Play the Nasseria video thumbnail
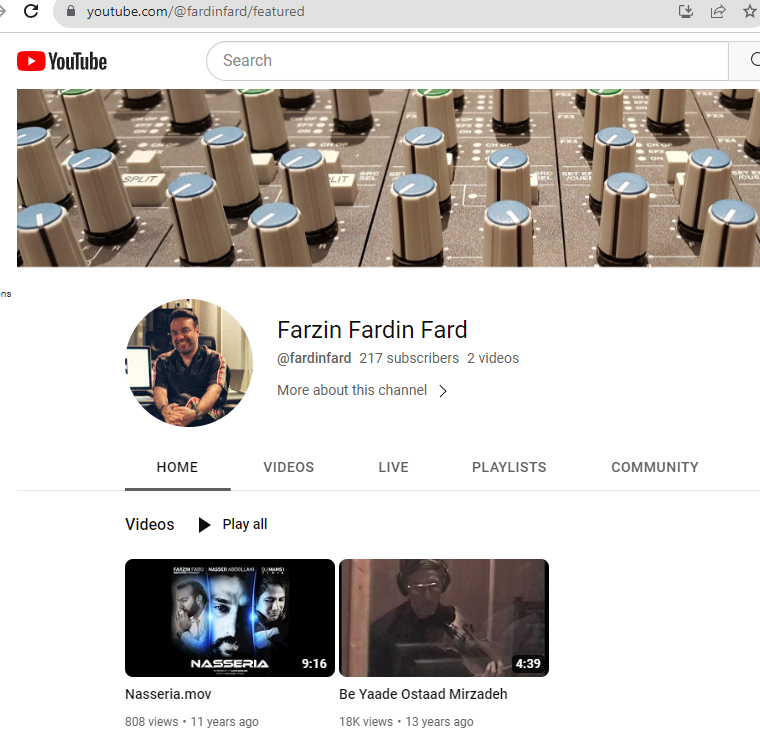Viewport: 760px width, 746px height. pyautogui.click(x=230, y=618)
